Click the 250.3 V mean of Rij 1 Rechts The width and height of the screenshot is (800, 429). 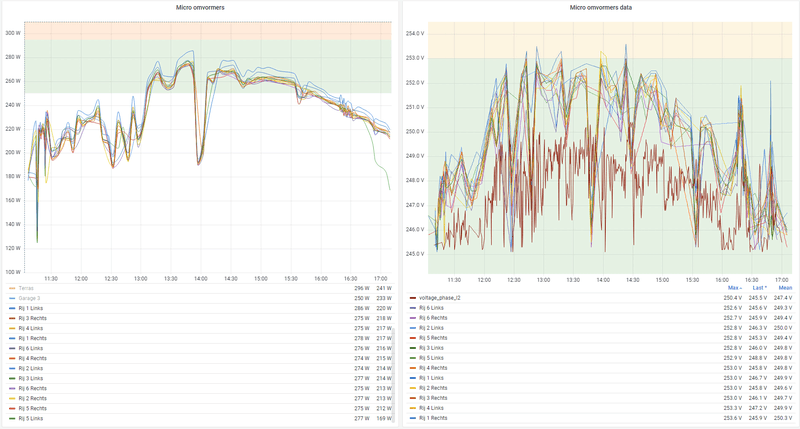pyautogui.click(x=783, y=418)
